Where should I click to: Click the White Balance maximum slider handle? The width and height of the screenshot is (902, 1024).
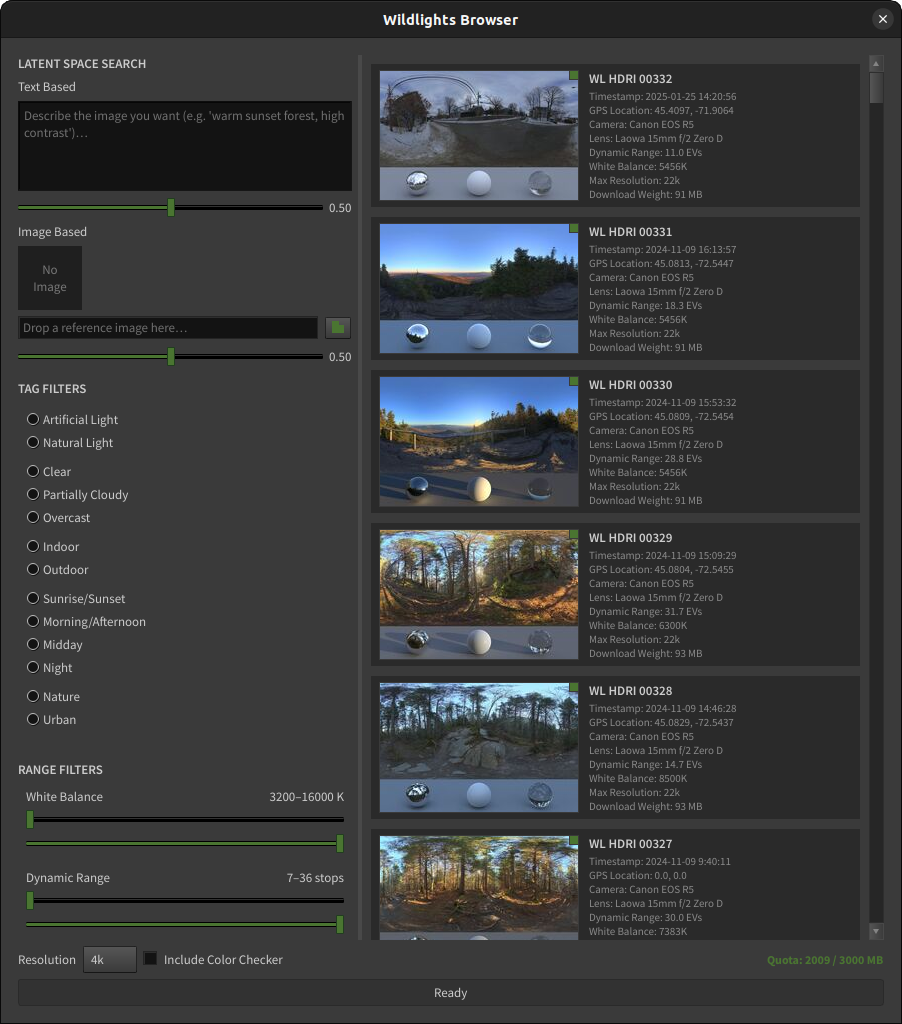pyautogui.click(x=340, y=843)
